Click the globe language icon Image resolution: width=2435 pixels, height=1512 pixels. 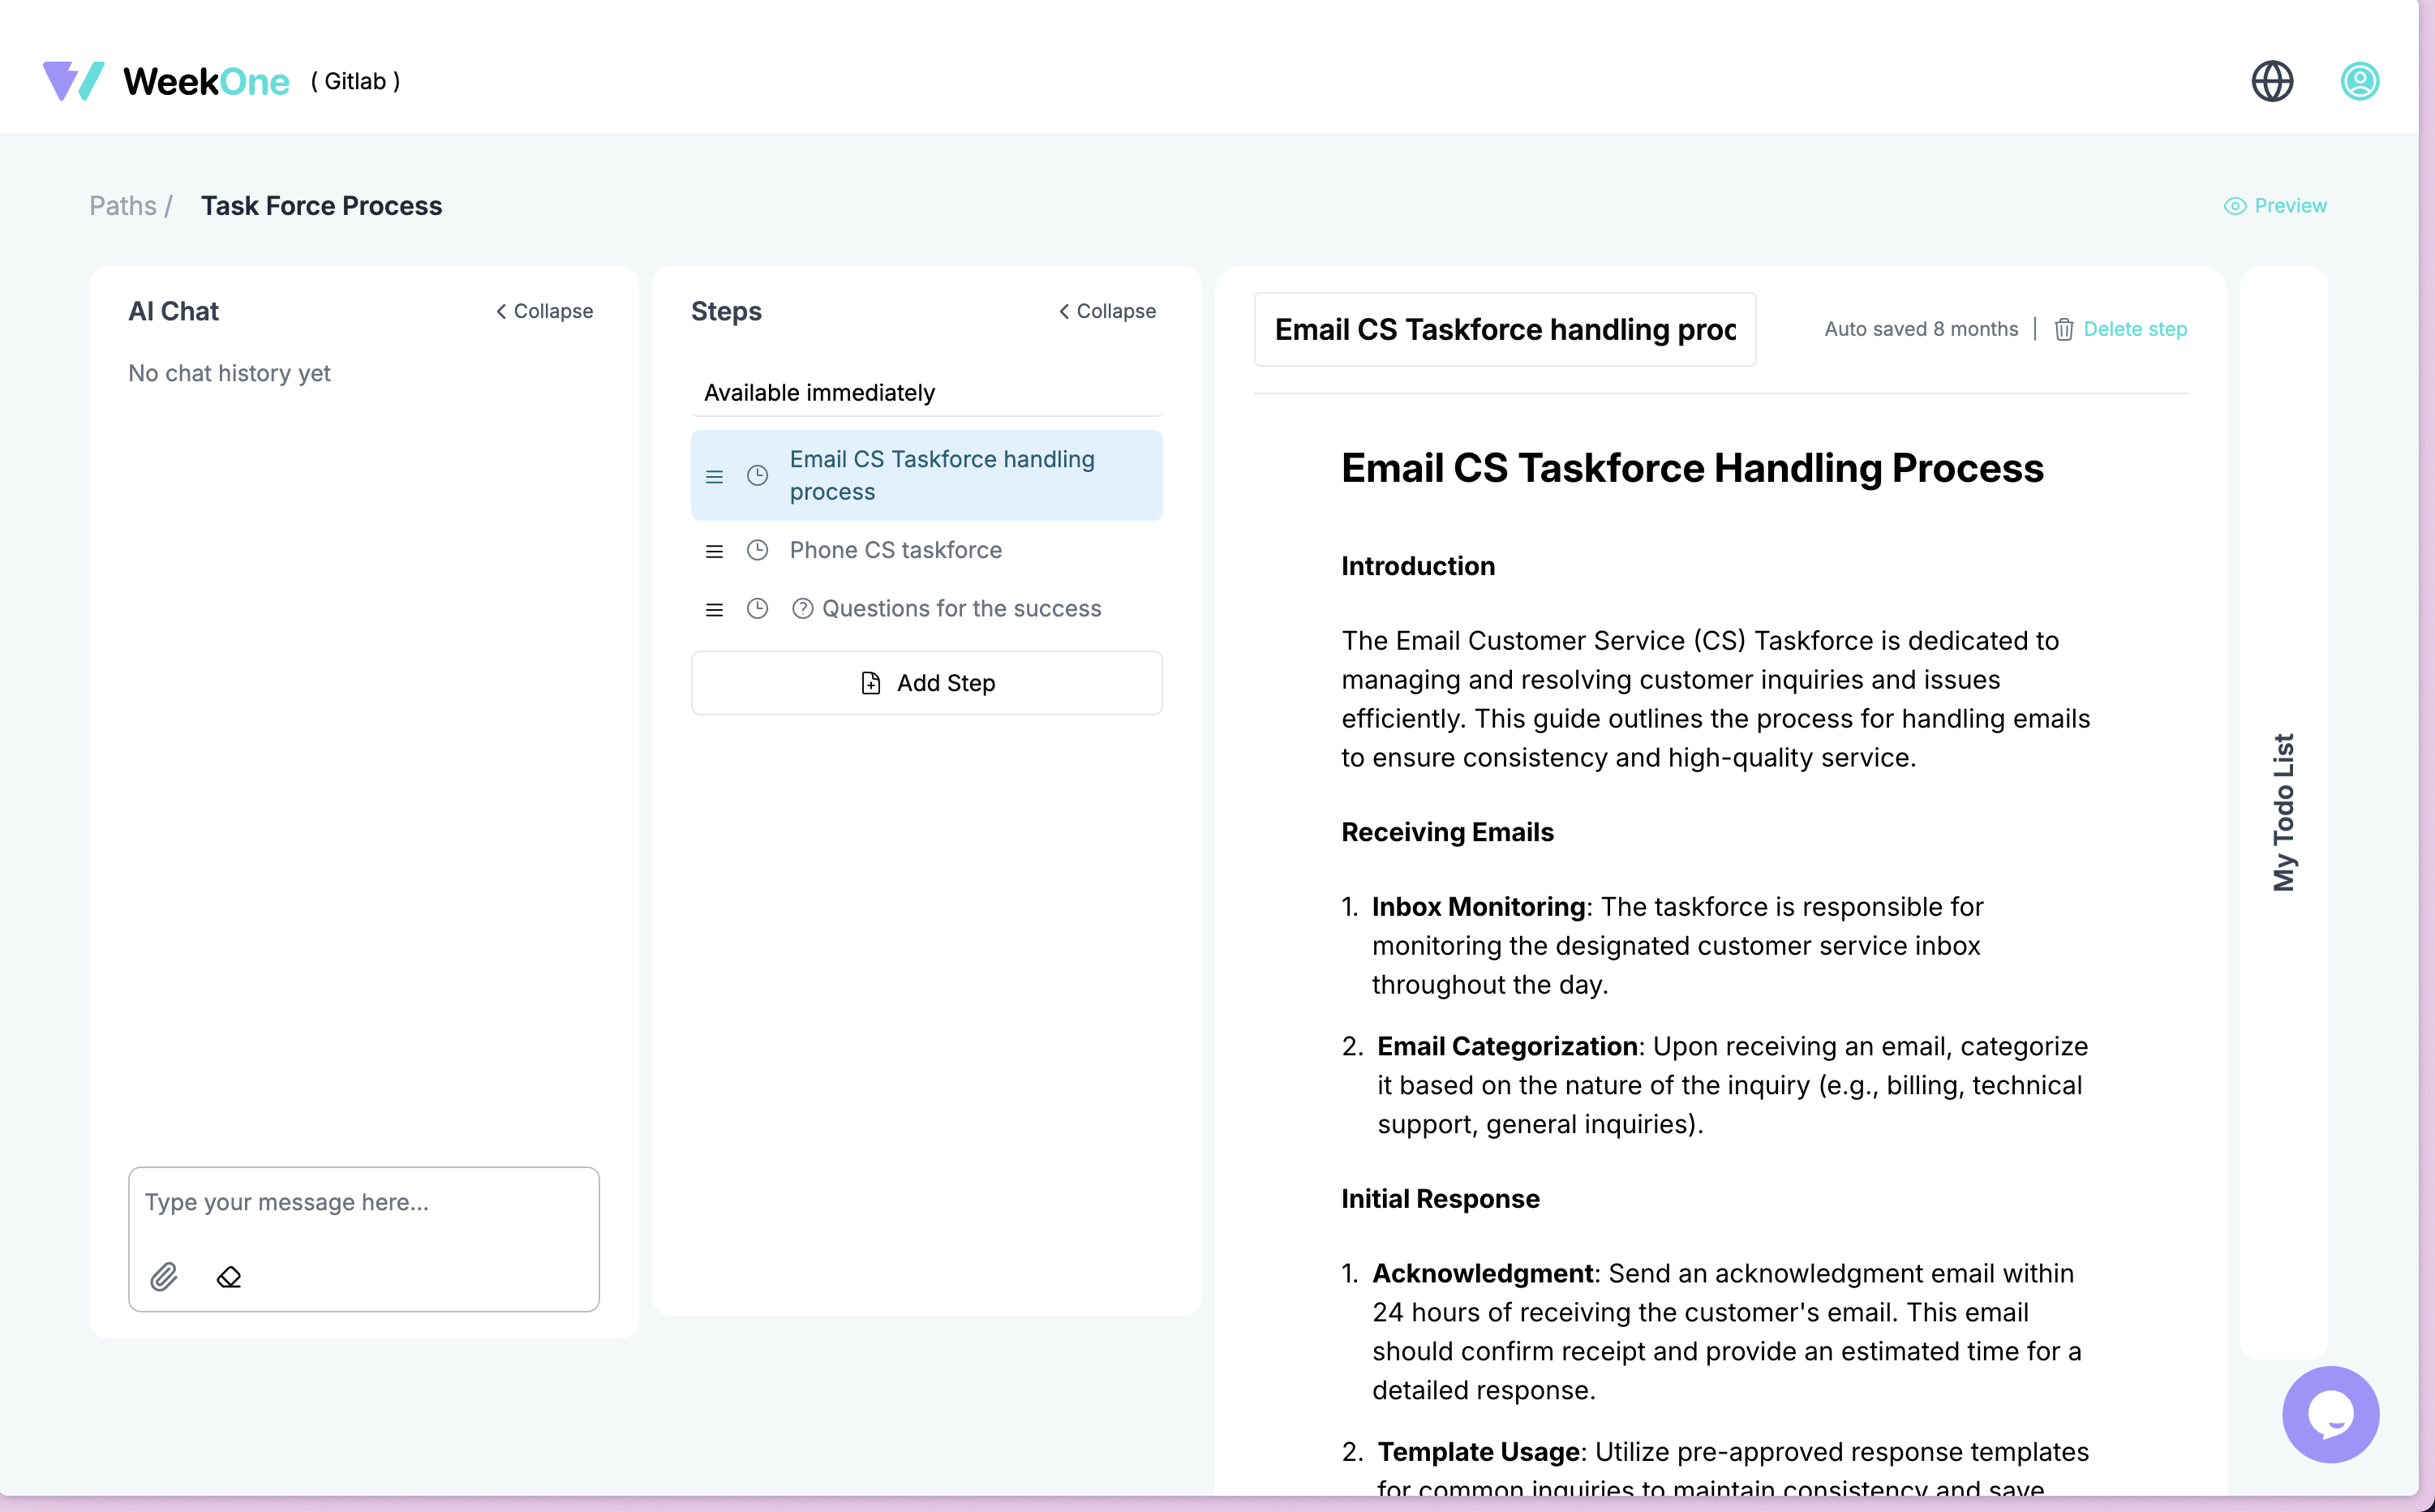click(x=2271, y=81)
